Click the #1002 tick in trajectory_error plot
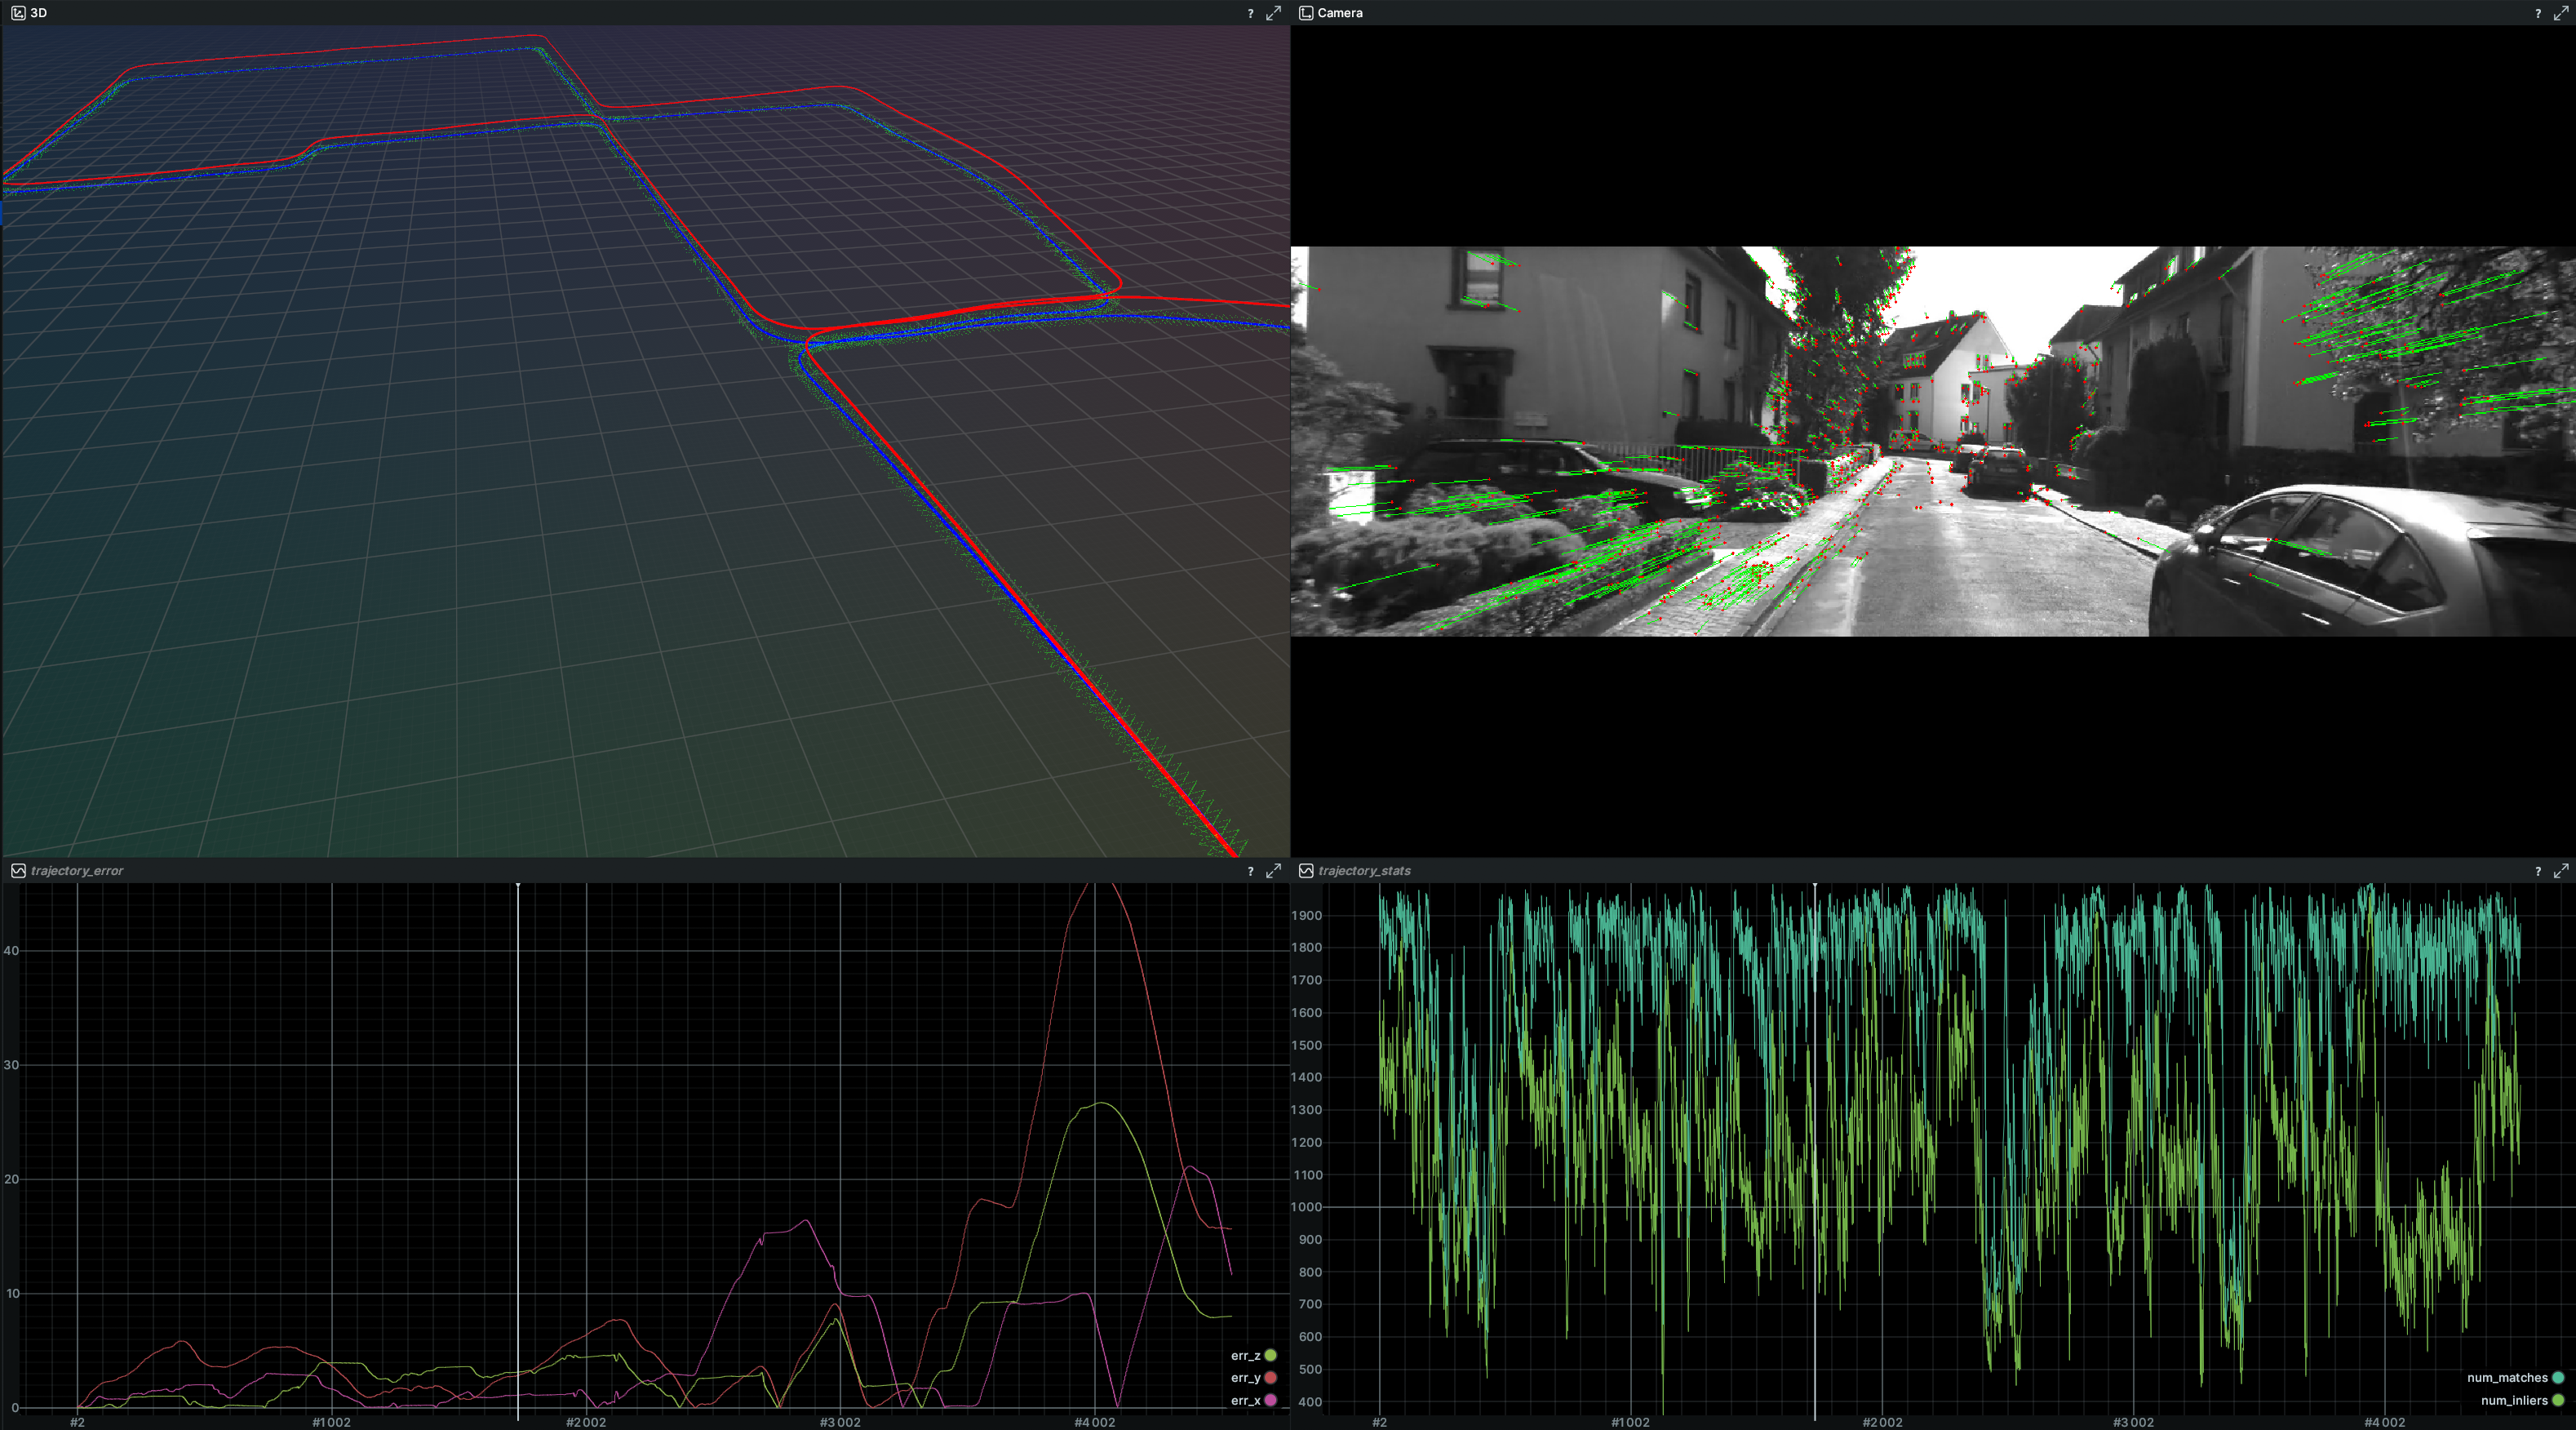The width and height of the screenshot is (2576, 1430). [331, 1422]
